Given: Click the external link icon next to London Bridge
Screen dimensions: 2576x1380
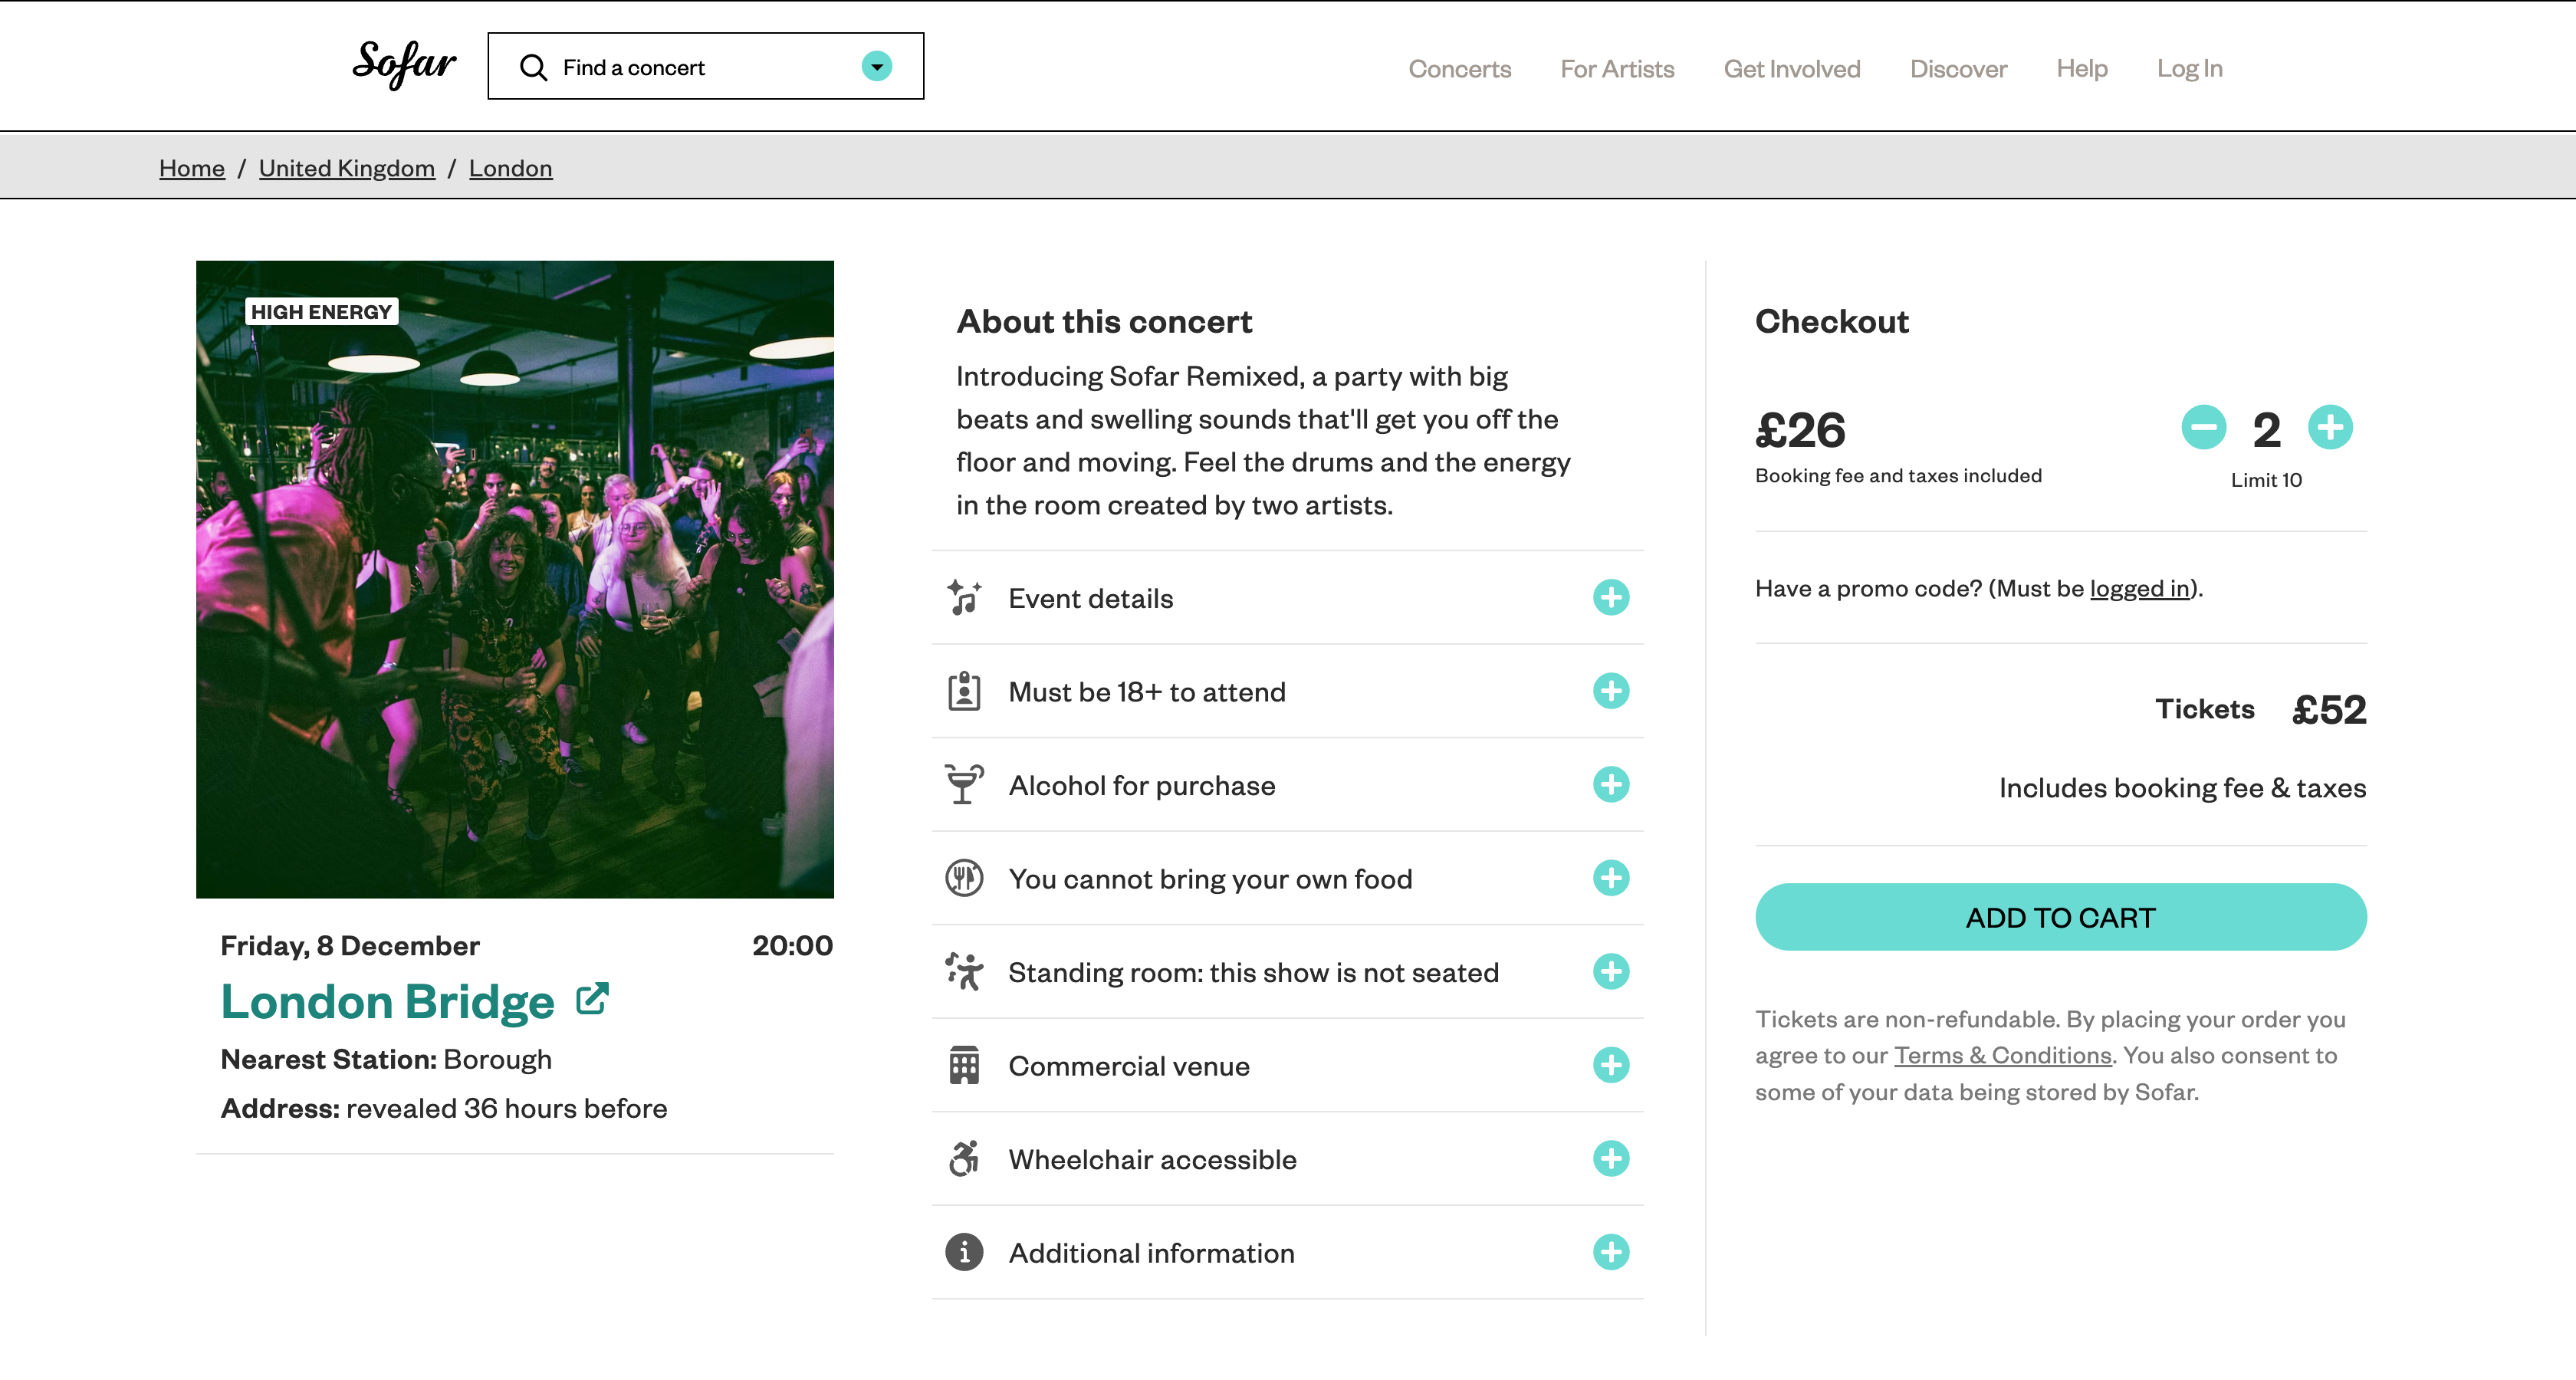Looking at the screenshot, I should point(592,999).
